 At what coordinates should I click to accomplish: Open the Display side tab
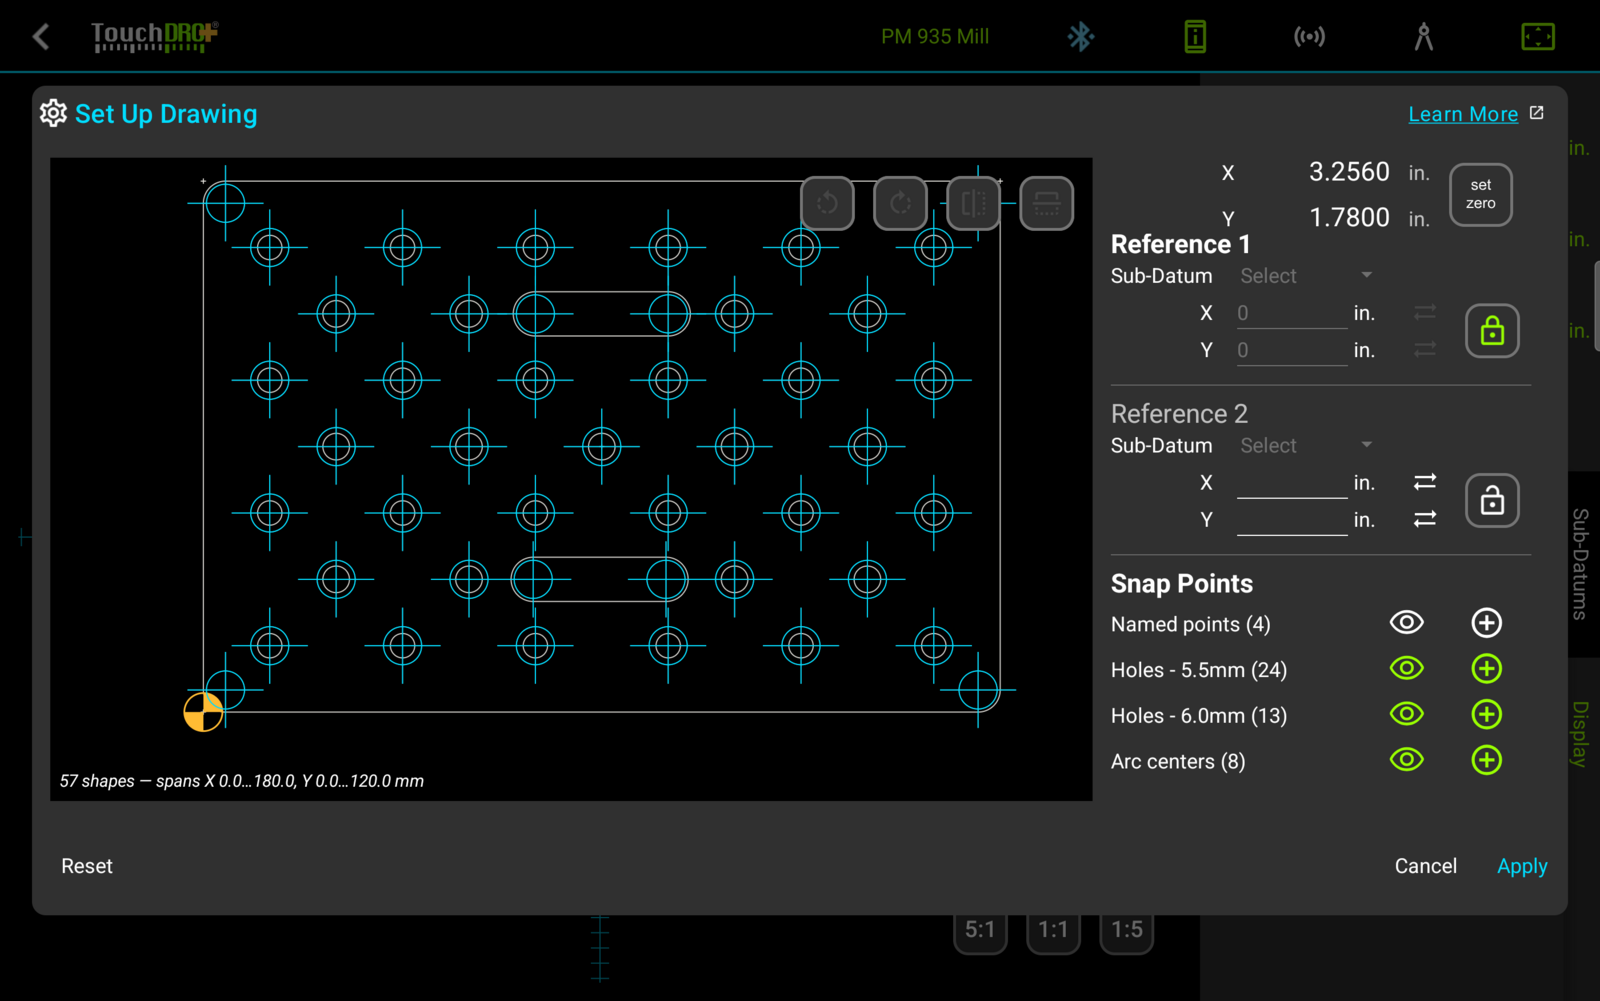point(1580,734)
